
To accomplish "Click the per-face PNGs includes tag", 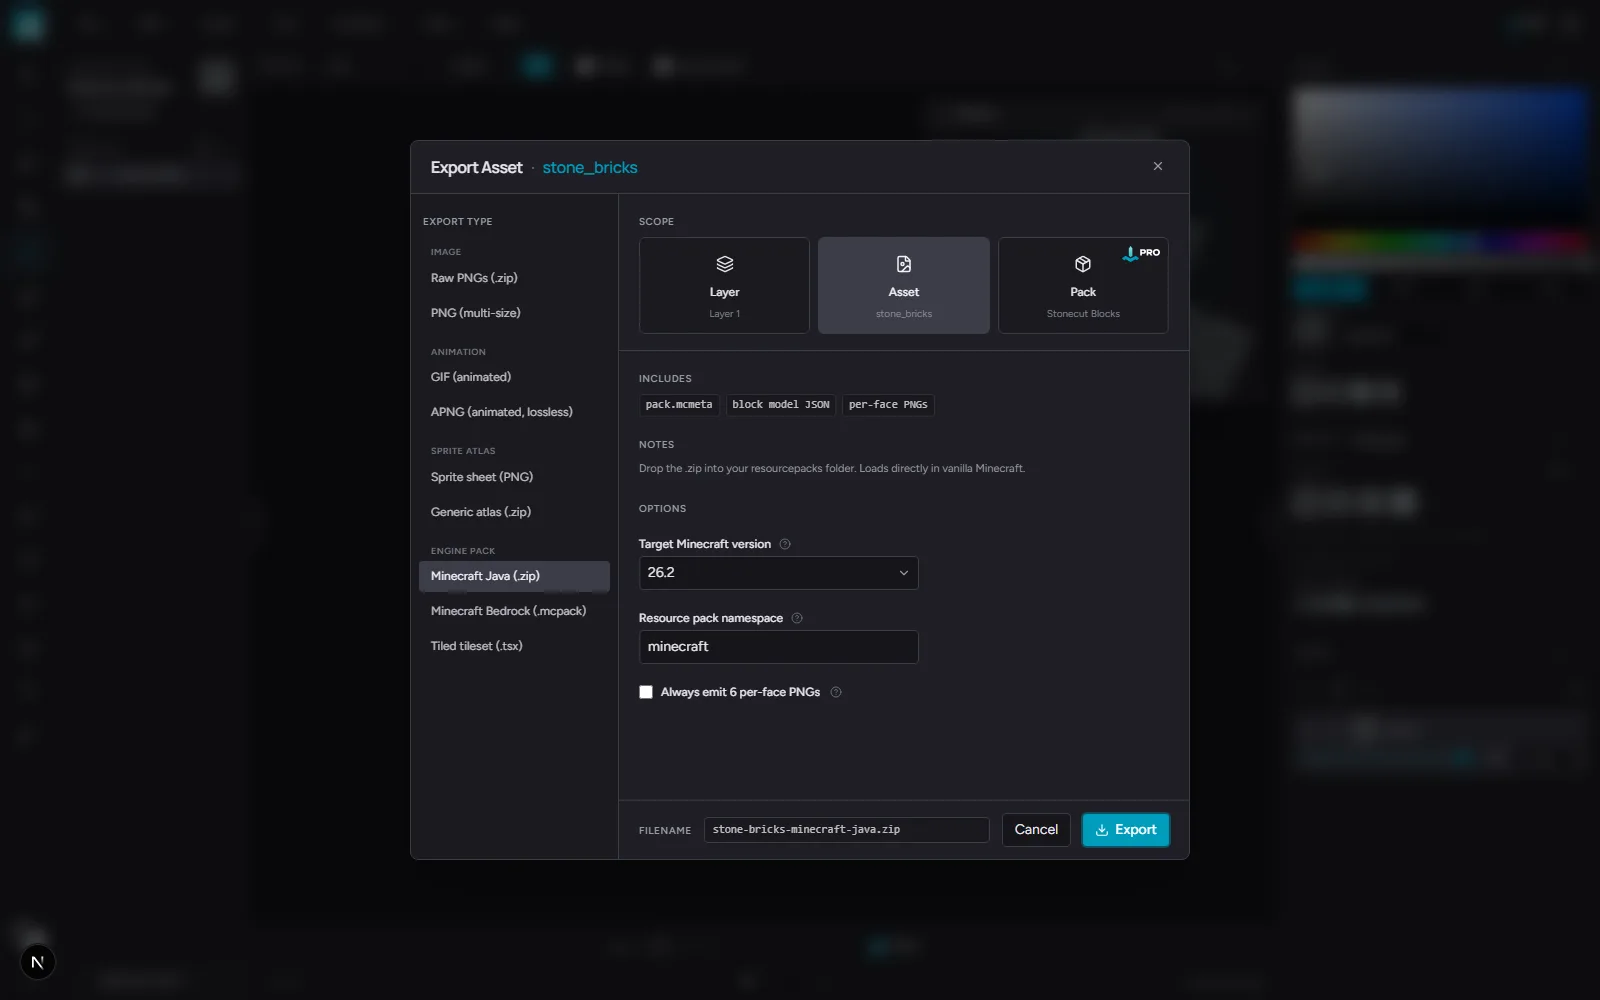I will 888,405.
